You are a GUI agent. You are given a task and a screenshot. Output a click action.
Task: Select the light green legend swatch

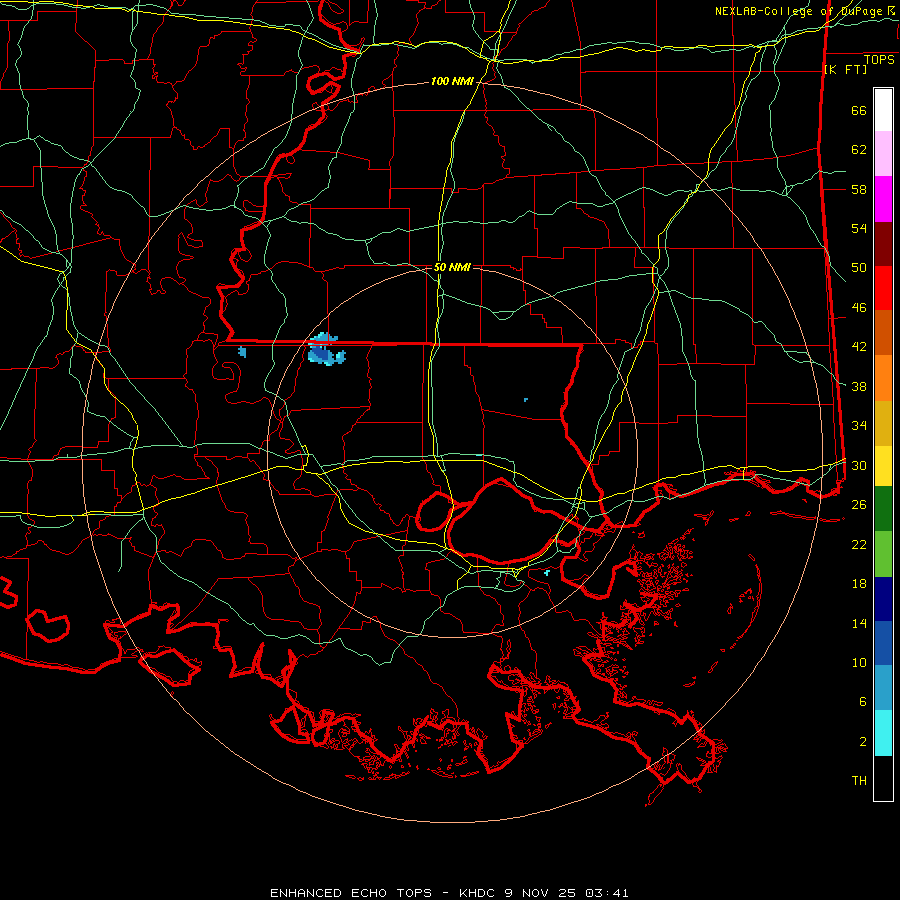[x=883, y=554]
